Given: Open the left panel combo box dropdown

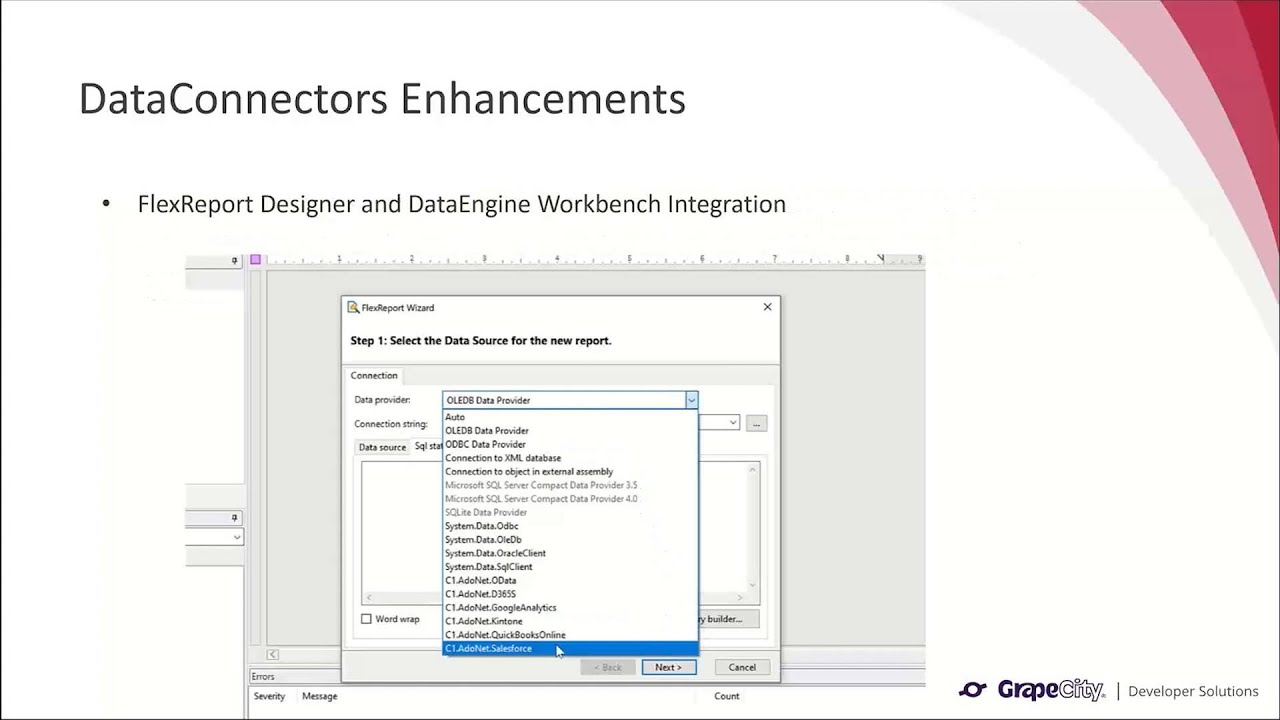Looking at the screenshot, I should coord(237,537).
